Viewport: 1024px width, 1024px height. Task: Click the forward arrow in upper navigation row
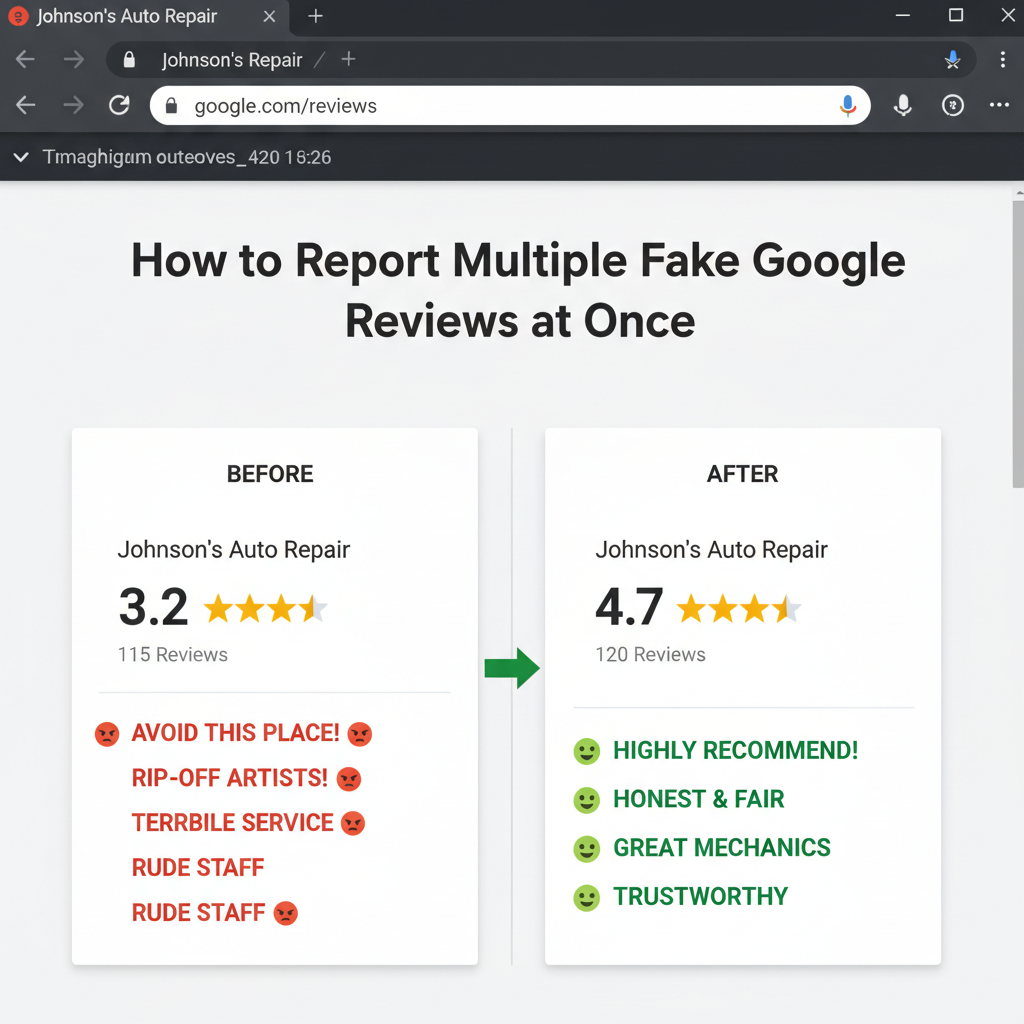[x=74, y=59]
